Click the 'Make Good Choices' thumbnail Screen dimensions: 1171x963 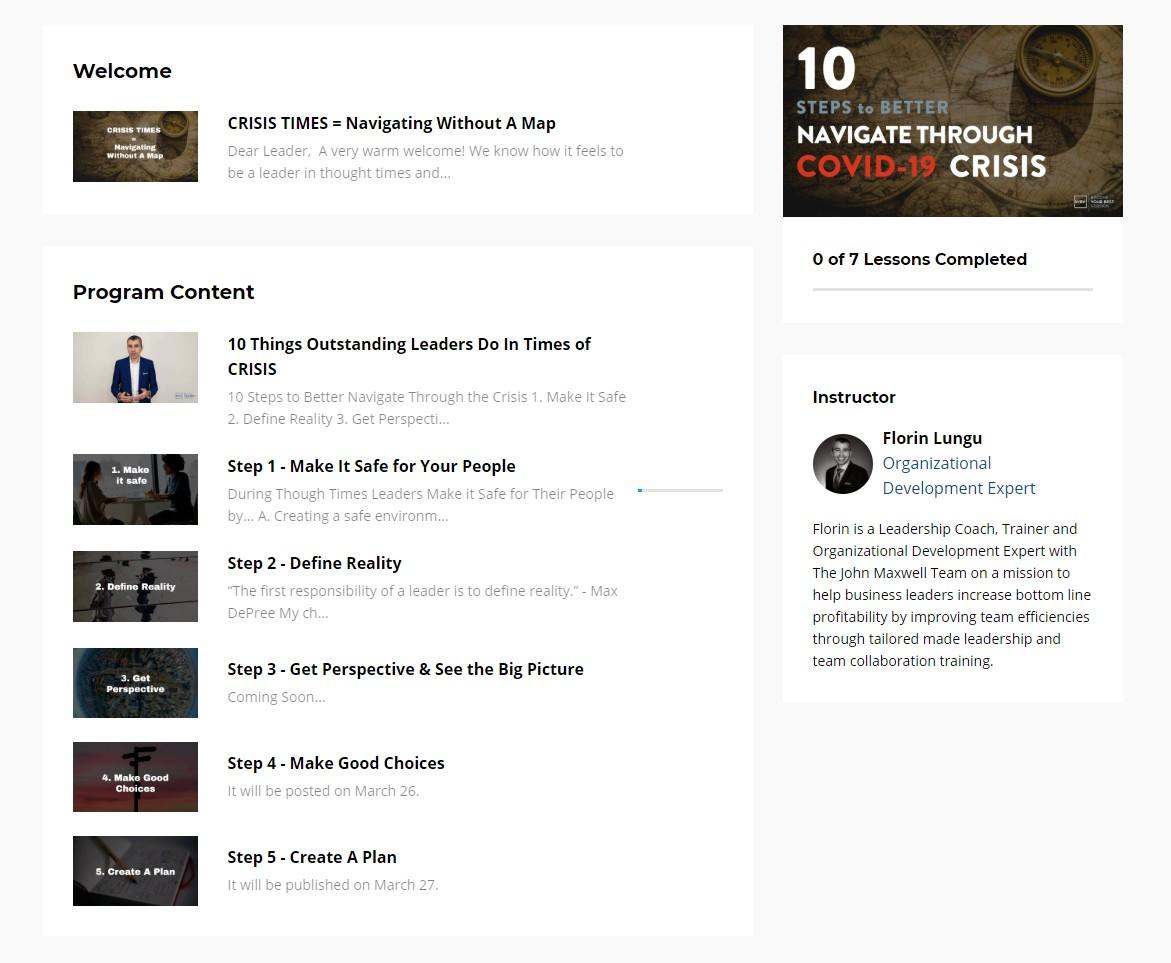point(135,777)
